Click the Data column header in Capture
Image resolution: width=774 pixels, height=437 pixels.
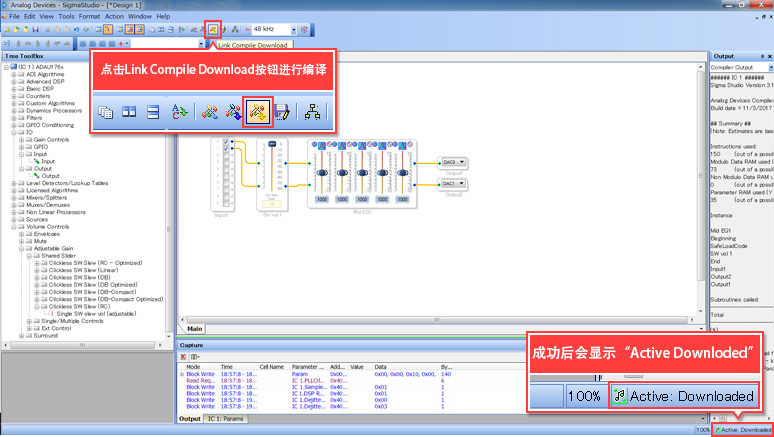coord(381,367)
